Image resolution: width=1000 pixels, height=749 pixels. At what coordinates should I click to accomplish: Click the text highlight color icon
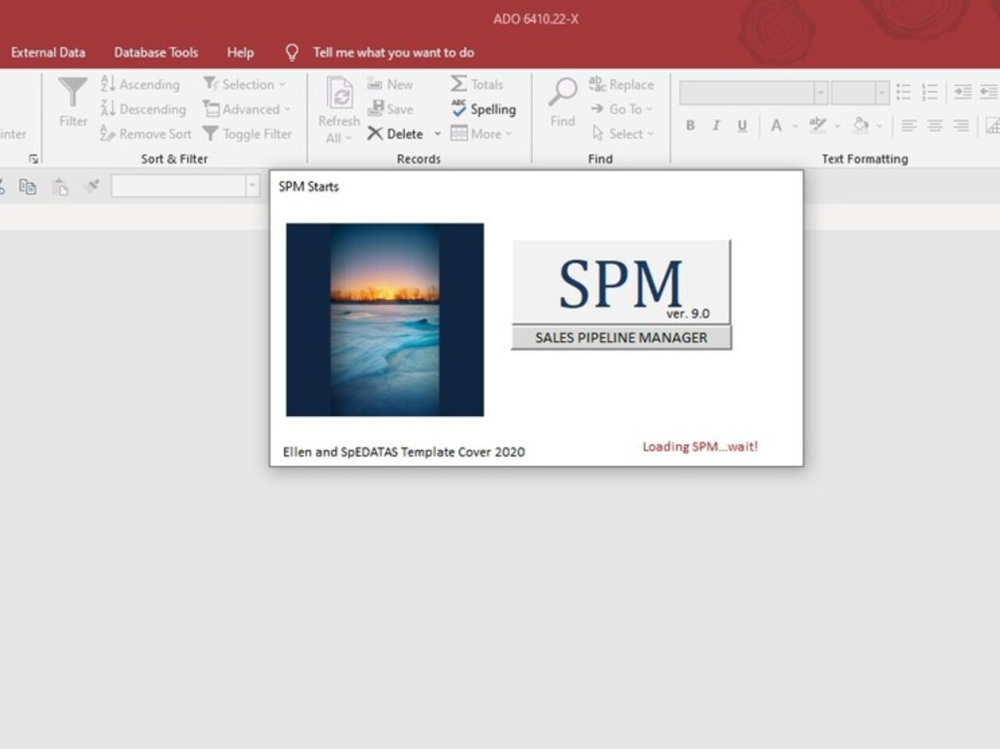(x=818, y=125)
